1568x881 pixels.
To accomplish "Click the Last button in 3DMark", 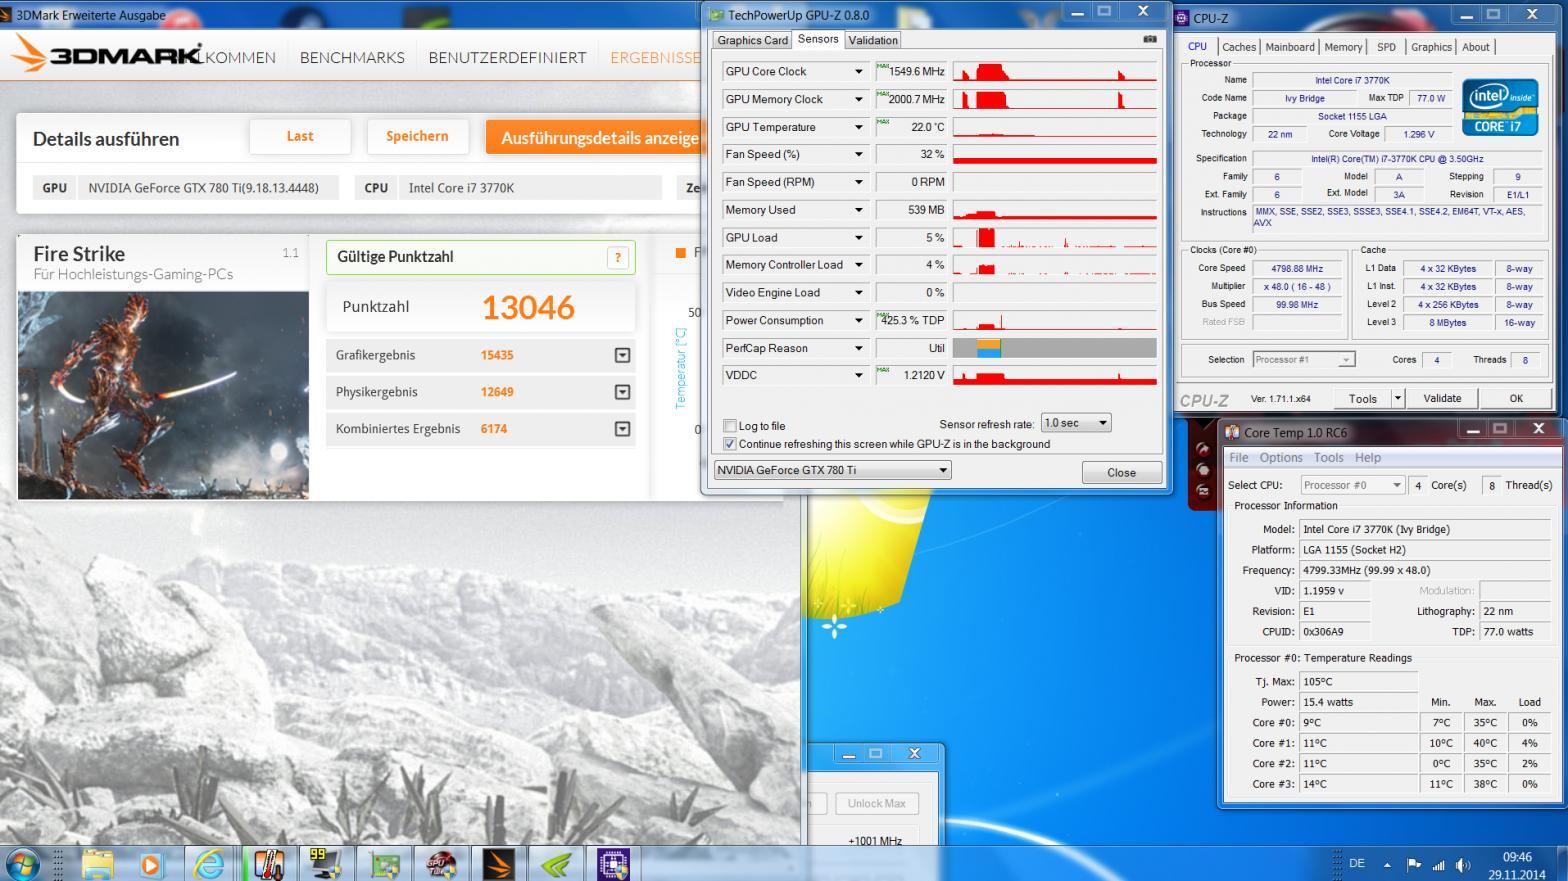I will pos(300,137).
